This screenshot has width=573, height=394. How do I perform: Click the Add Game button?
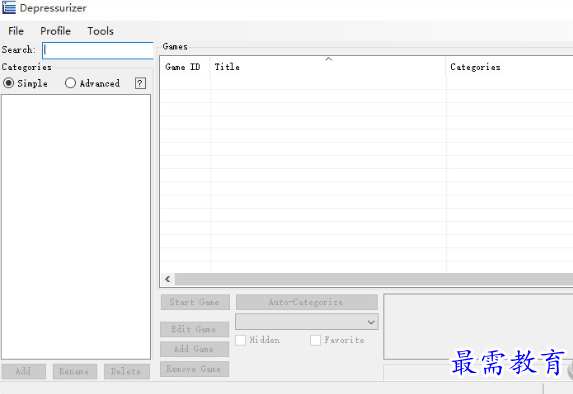point(194,349)
